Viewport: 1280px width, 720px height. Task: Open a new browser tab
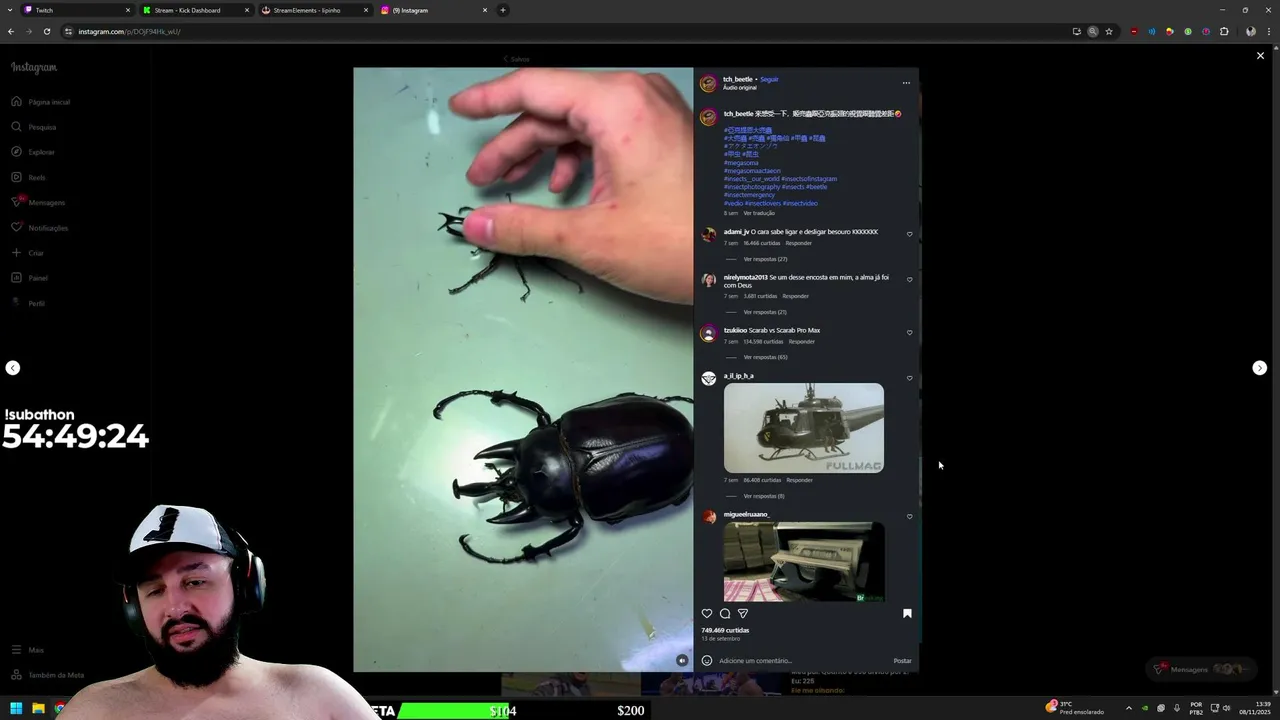click(x=503, y=10)
